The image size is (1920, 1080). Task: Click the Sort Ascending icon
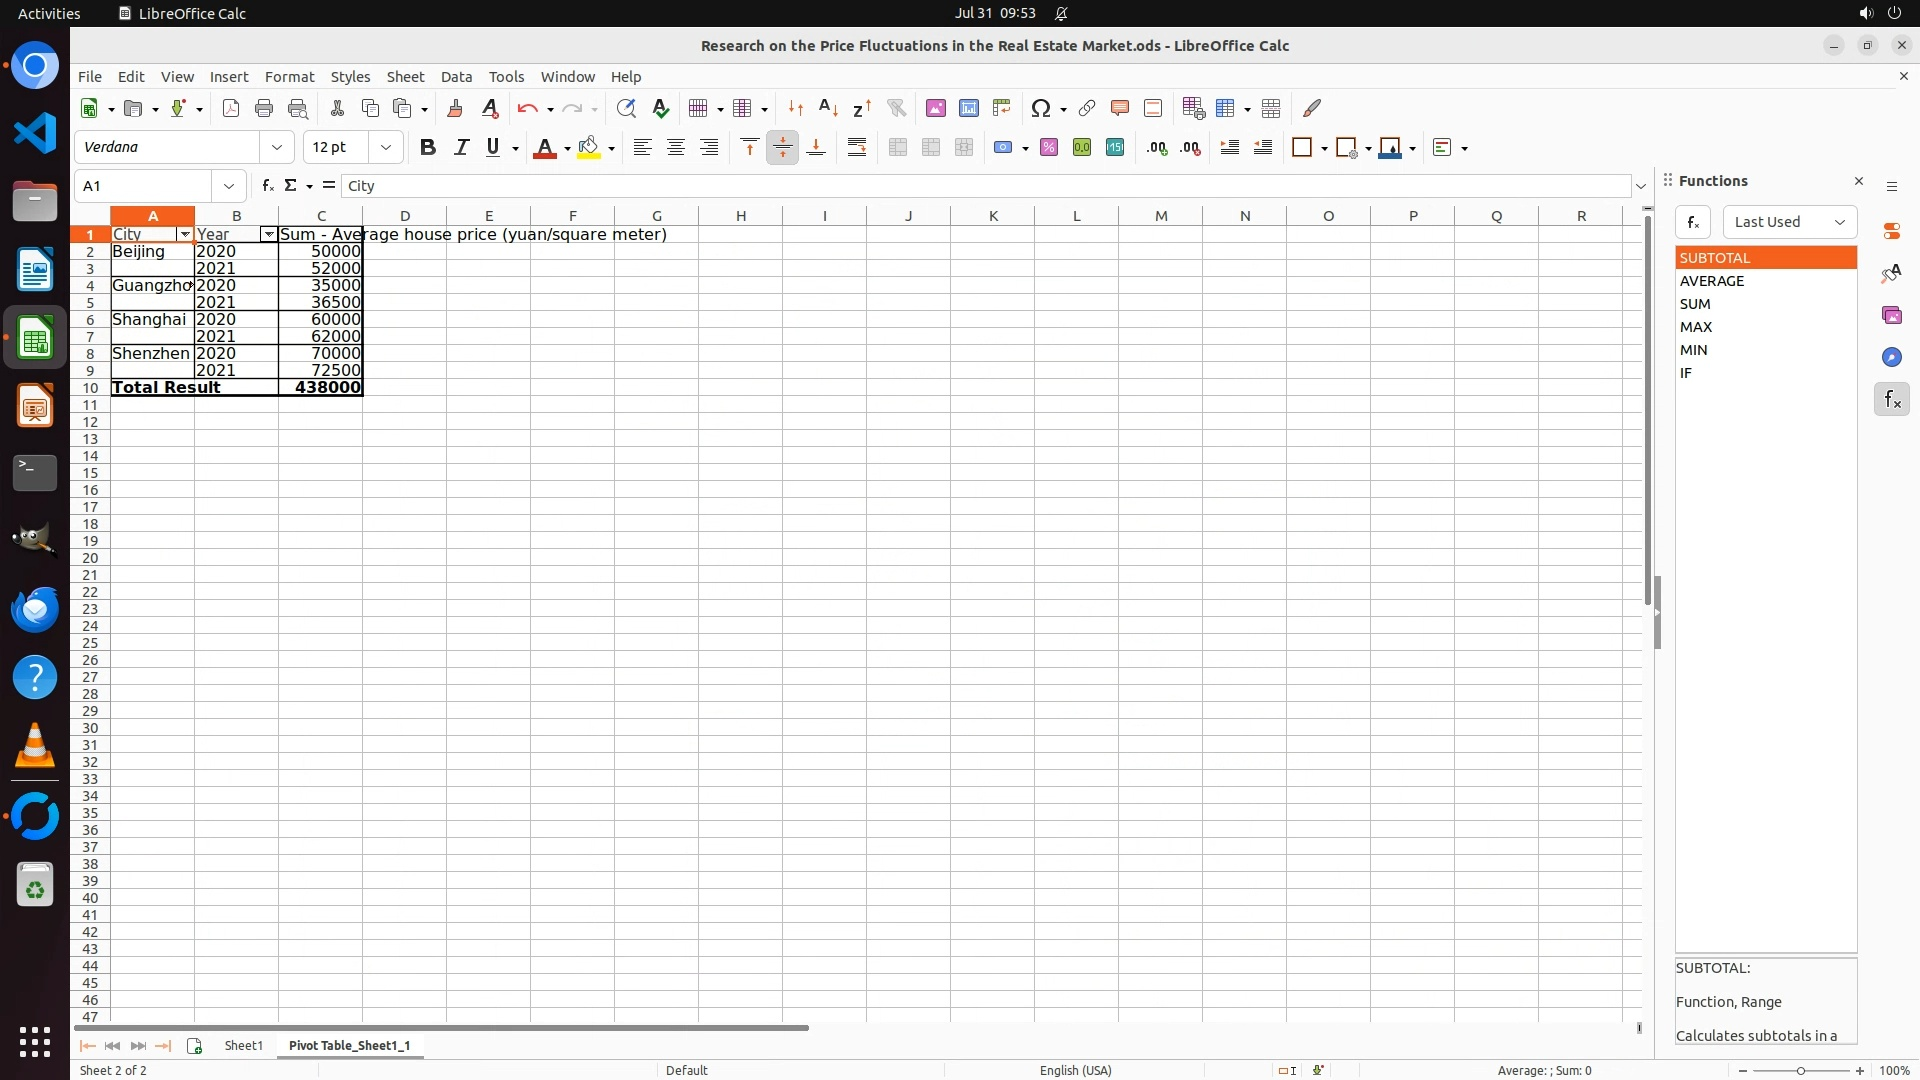(x=828, y=108)
